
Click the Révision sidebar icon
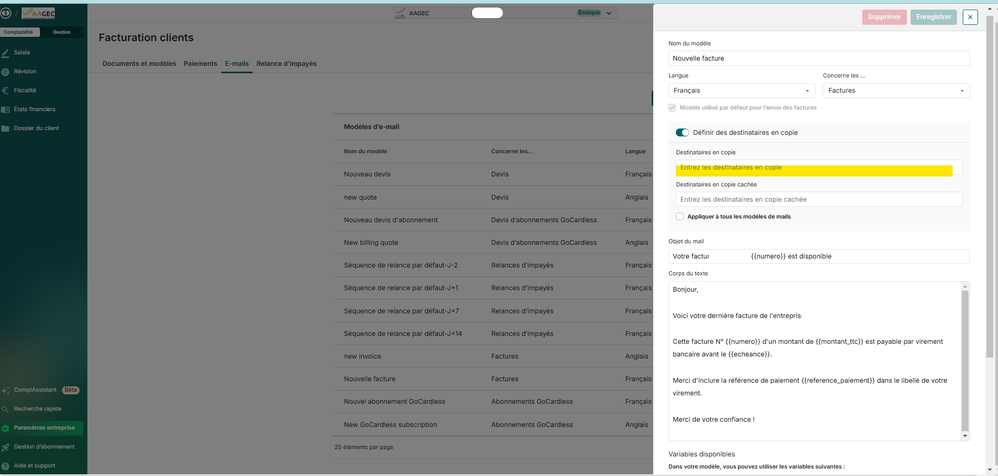pos(6,71)
